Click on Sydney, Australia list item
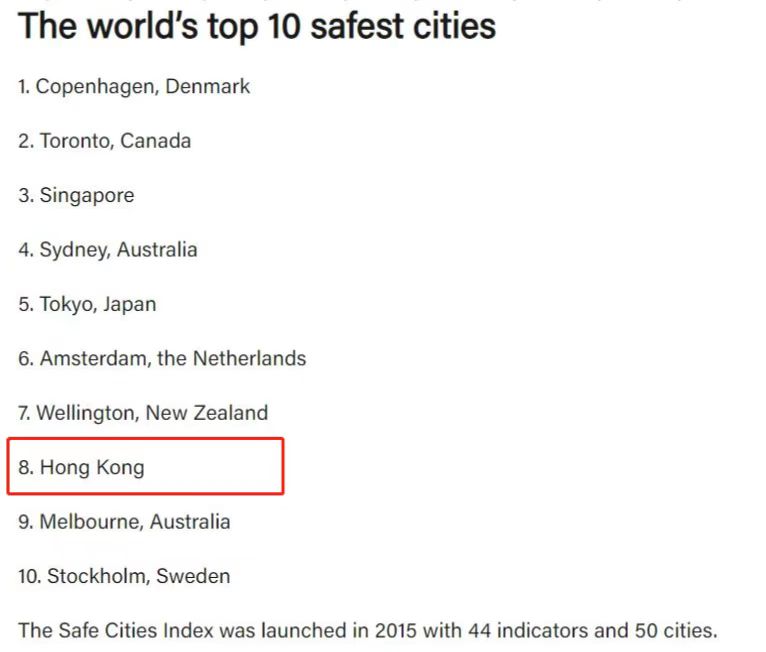This screenshot has height=652, width=766. click(108, 250)
